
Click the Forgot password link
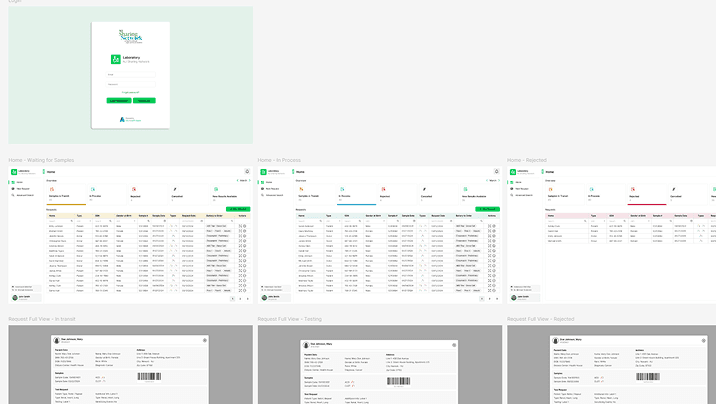[x=131, y=92]
